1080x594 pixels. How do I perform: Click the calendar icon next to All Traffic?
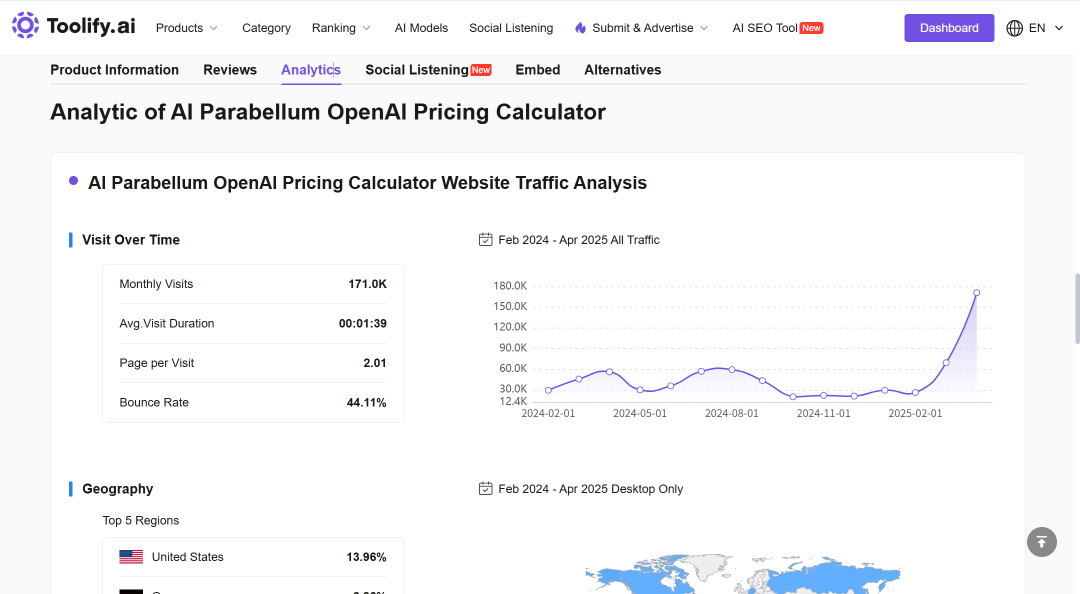click(x=486, y=240)
